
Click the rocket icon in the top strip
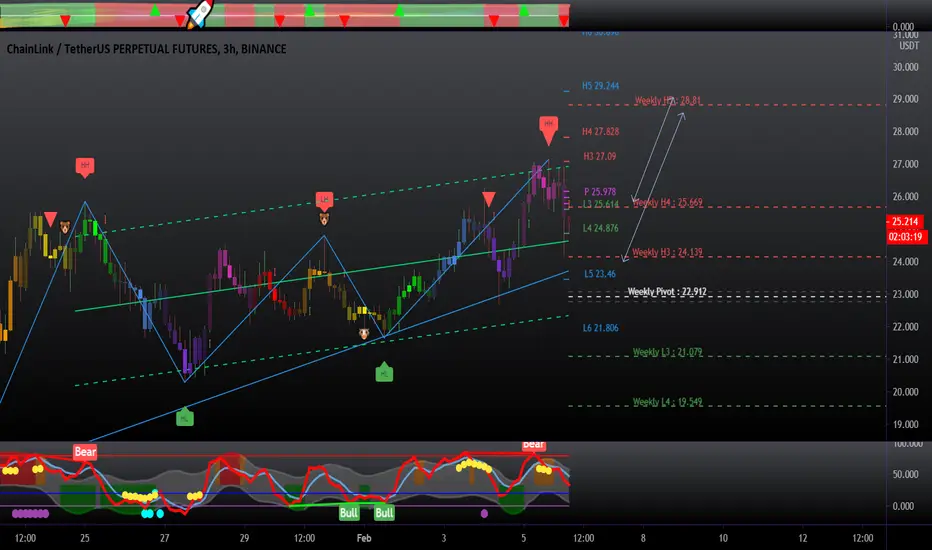pyautogui.click(x=200, y=14)
